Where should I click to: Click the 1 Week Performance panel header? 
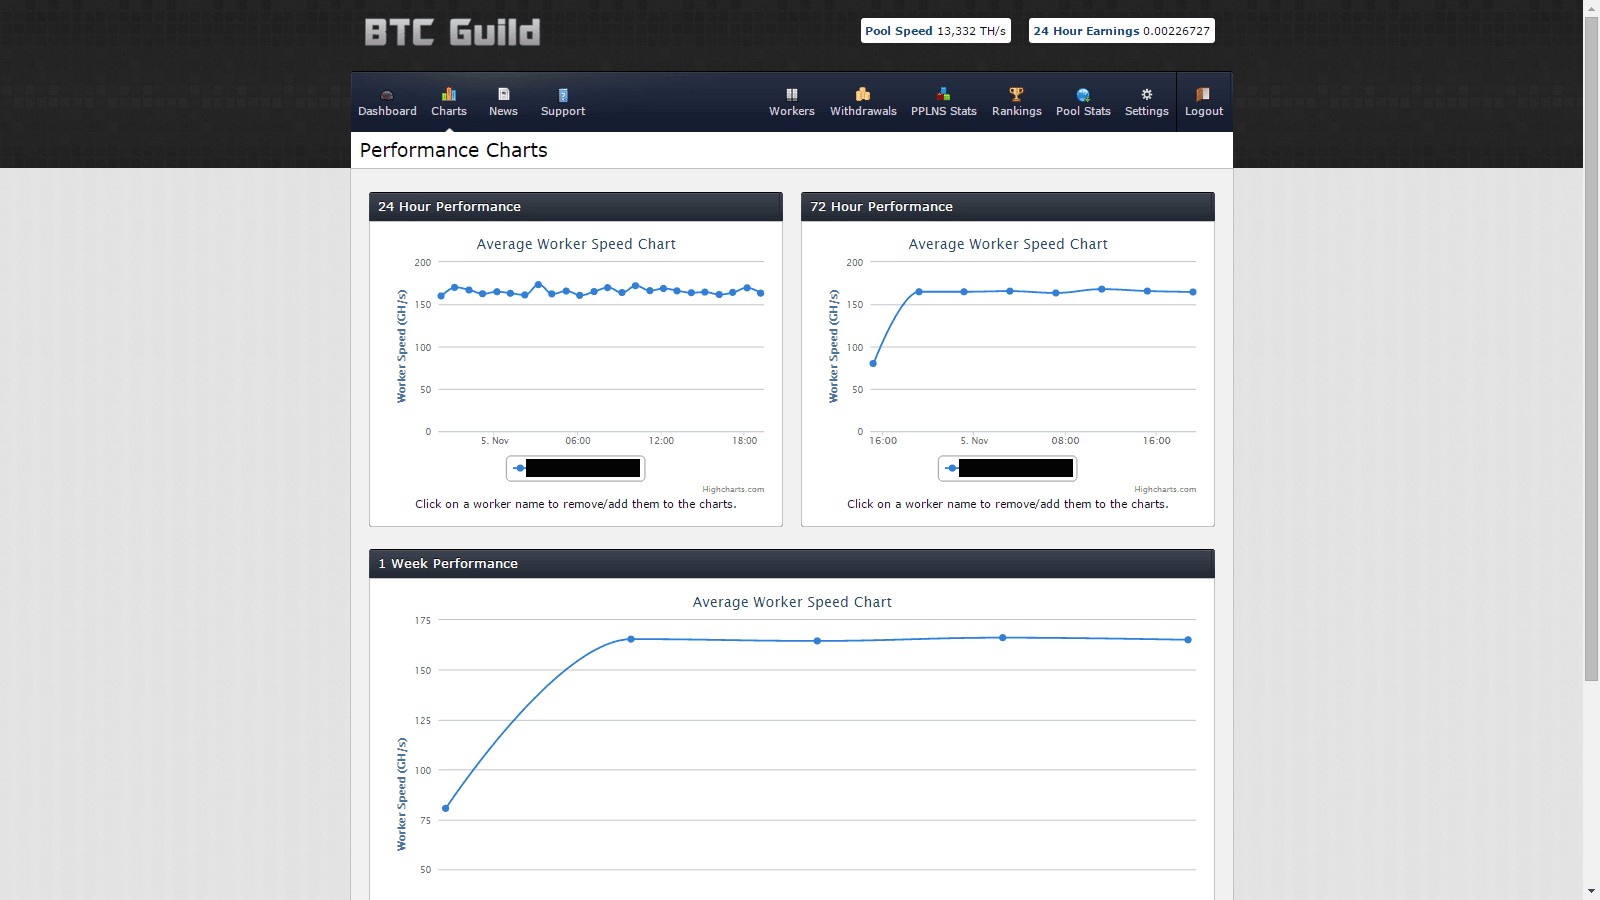coord(792,564)
